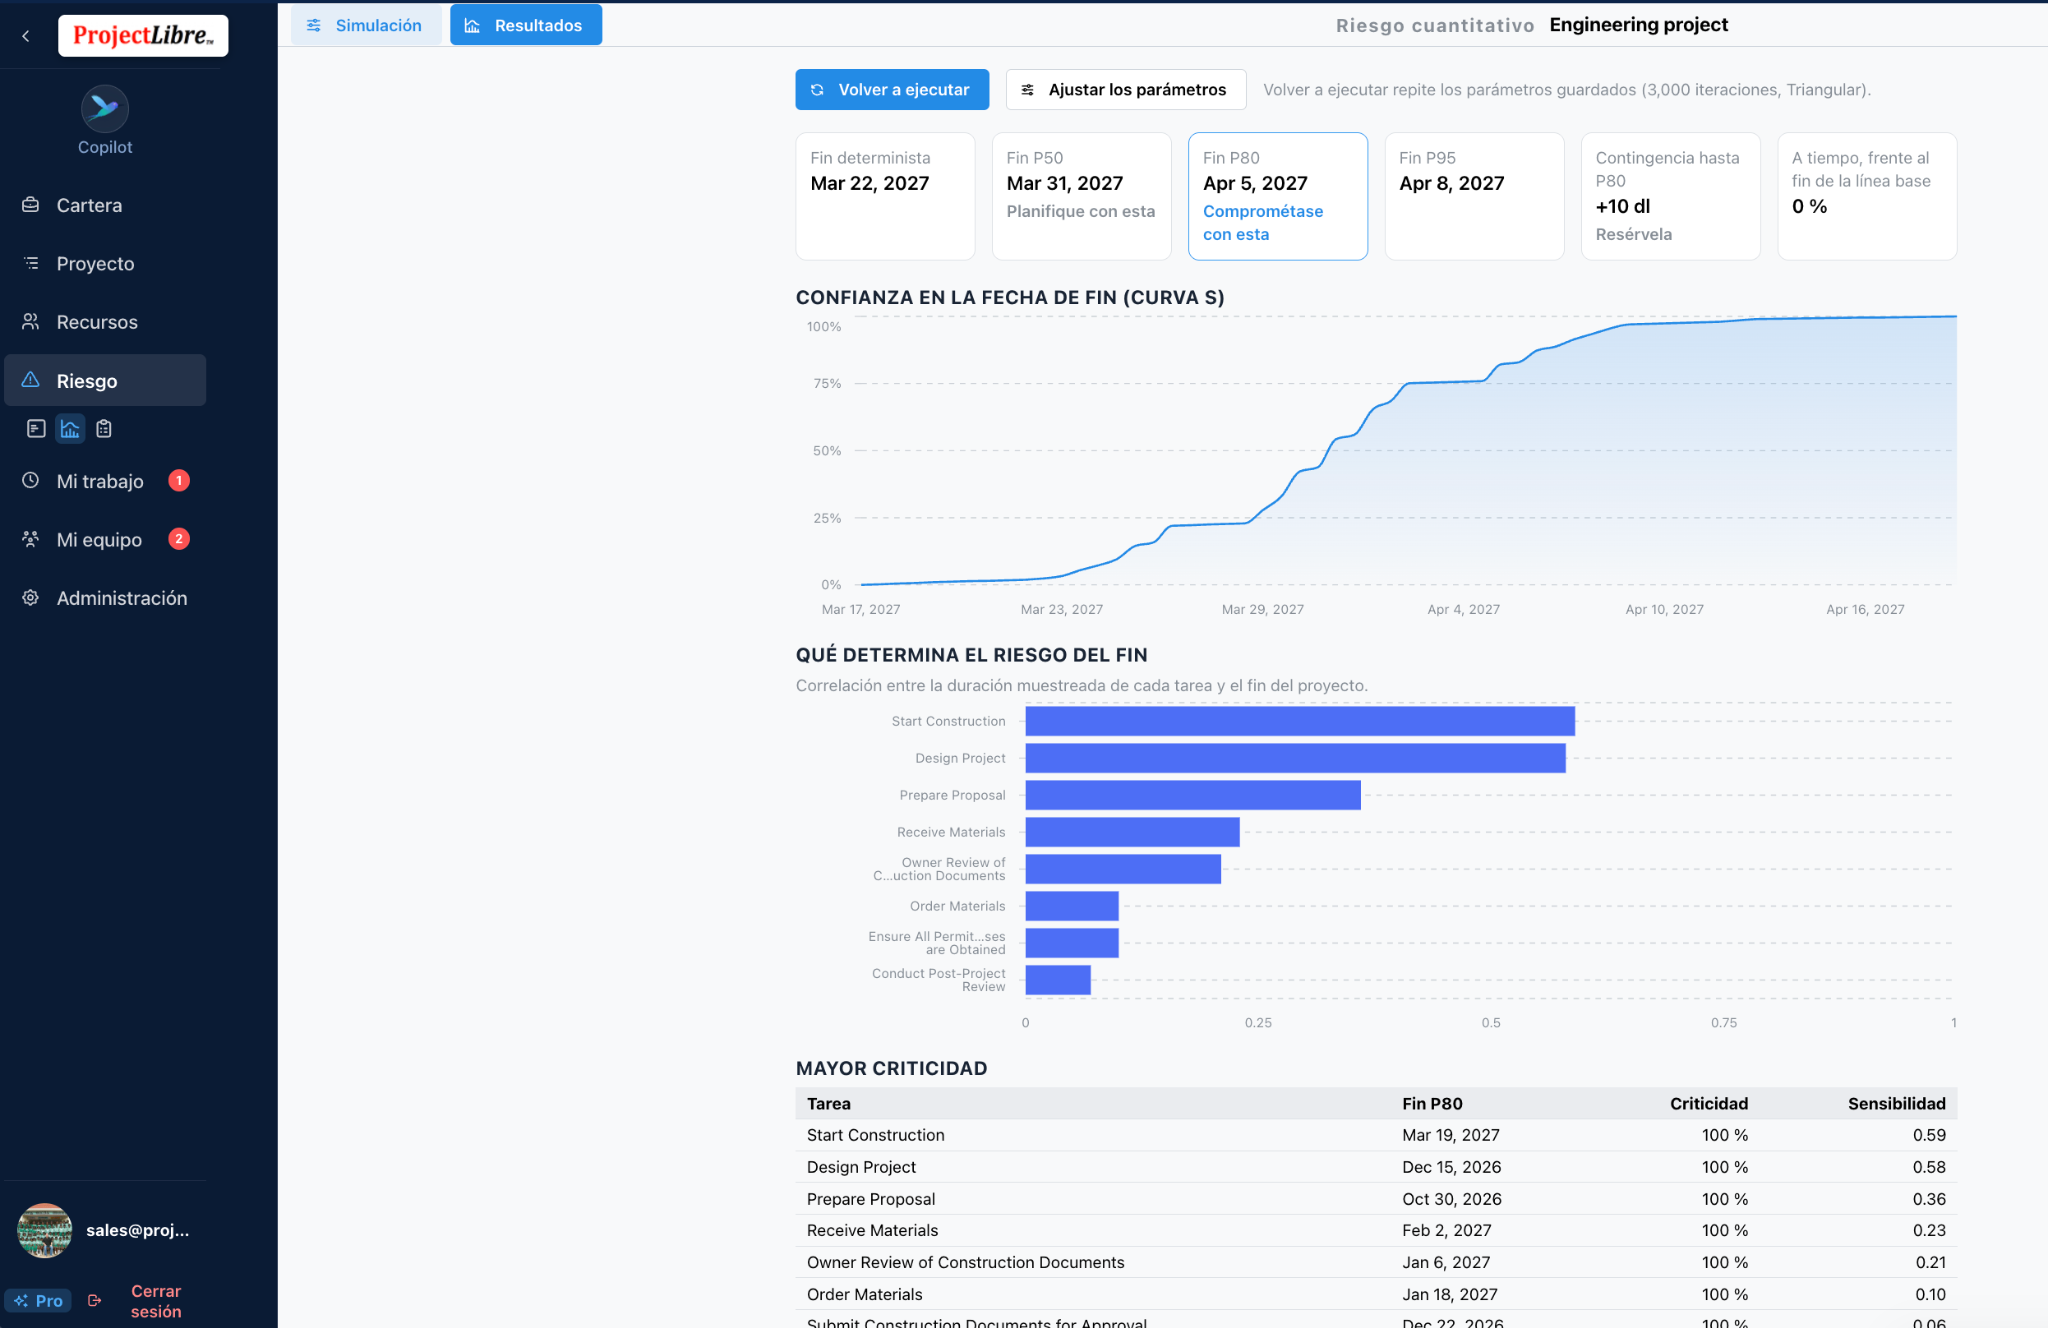
Task: Open Ajustar los parámetros
Action: click(1126, 90)
